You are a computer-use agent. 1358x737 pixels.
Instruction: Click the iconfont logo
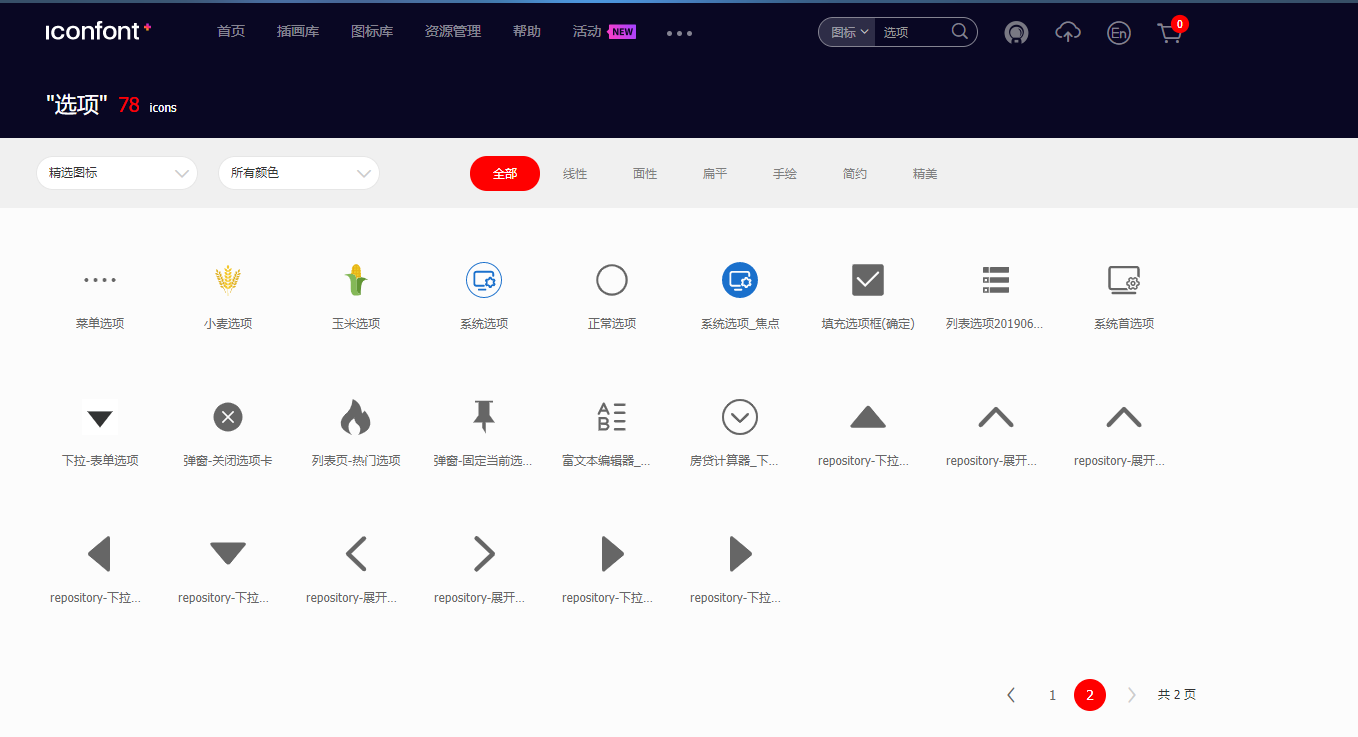click(98, 31)
